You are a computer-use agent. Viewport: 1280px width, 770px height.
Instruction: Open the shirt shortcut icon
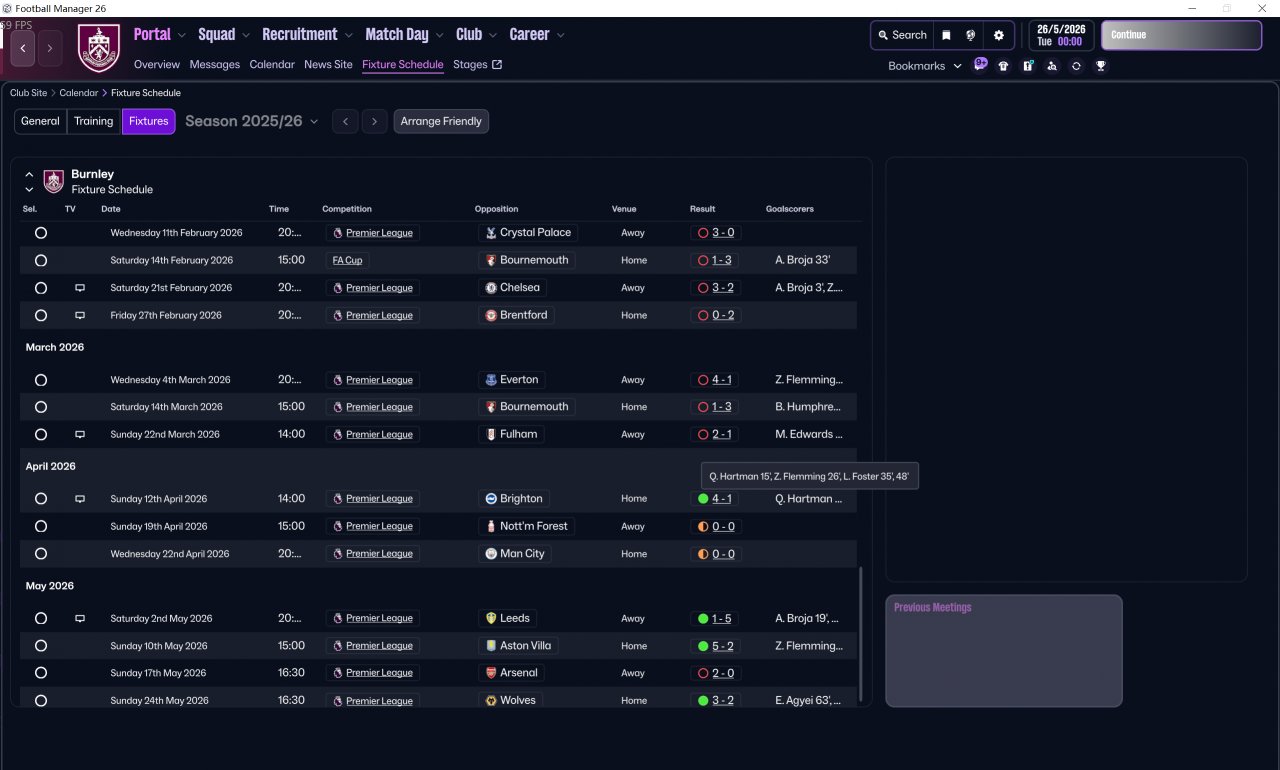(x=1004, y=66)
